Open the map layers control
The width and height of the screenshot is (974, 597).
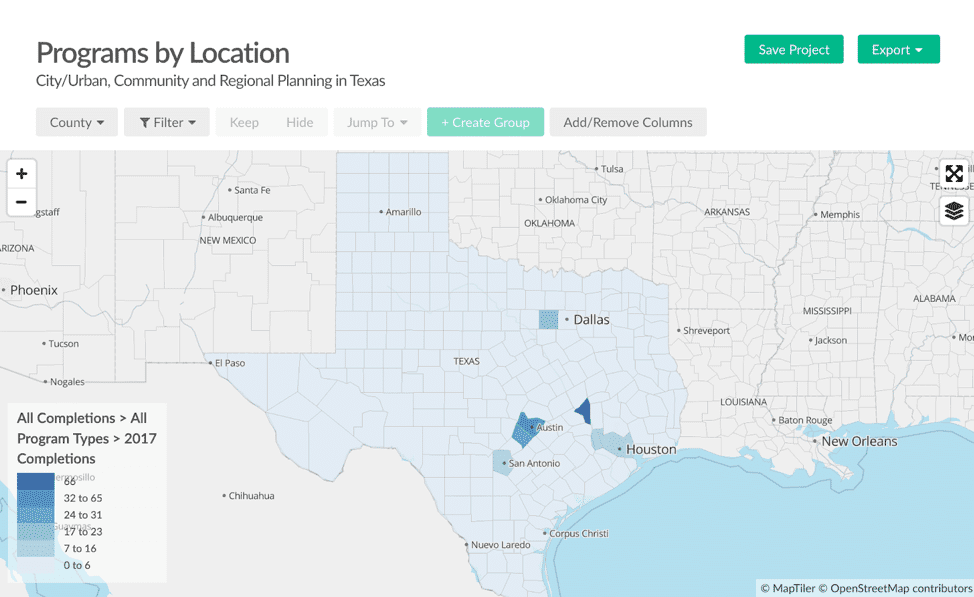coord(954,210)
